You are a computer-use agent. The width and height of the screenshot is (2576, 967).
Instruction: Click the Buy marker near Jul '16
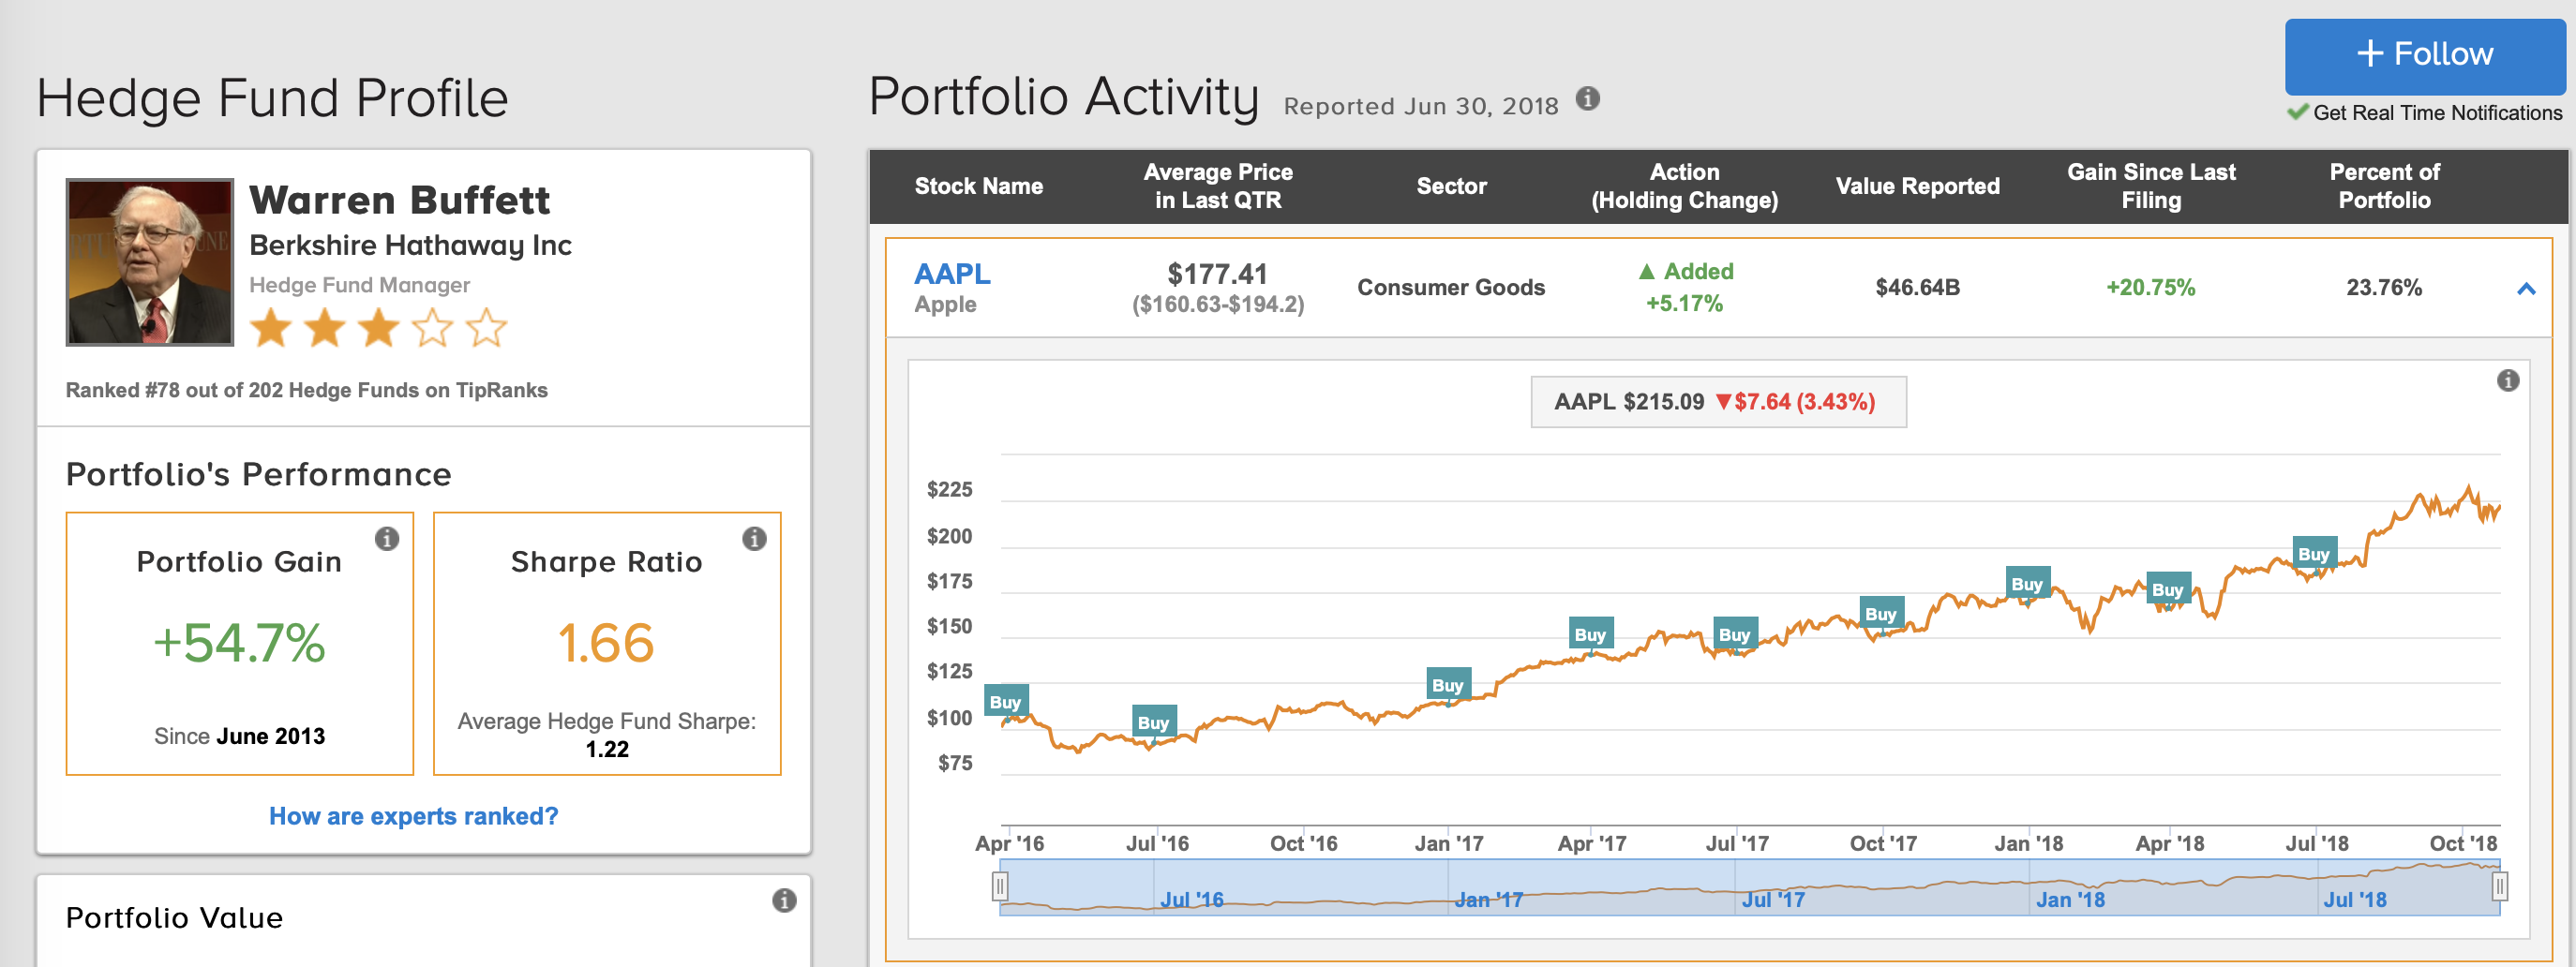coord(1153,722)
